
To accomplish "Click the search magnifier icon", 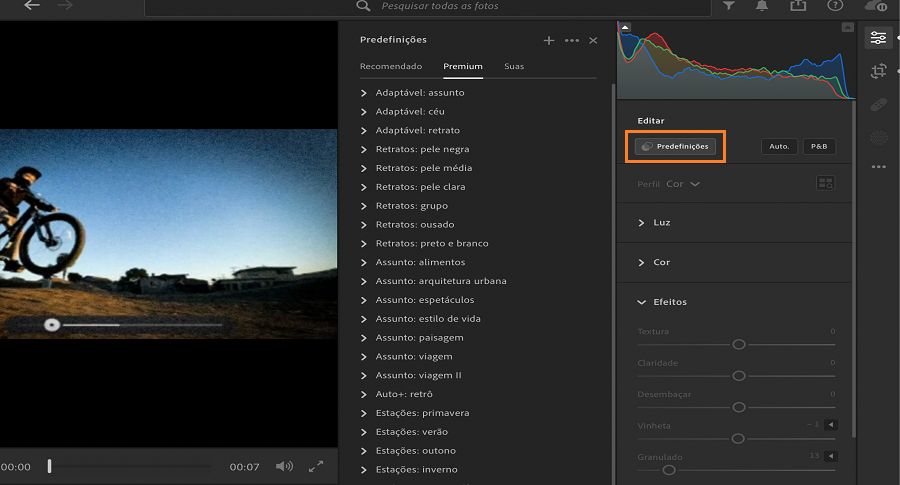I will (363, 6).
